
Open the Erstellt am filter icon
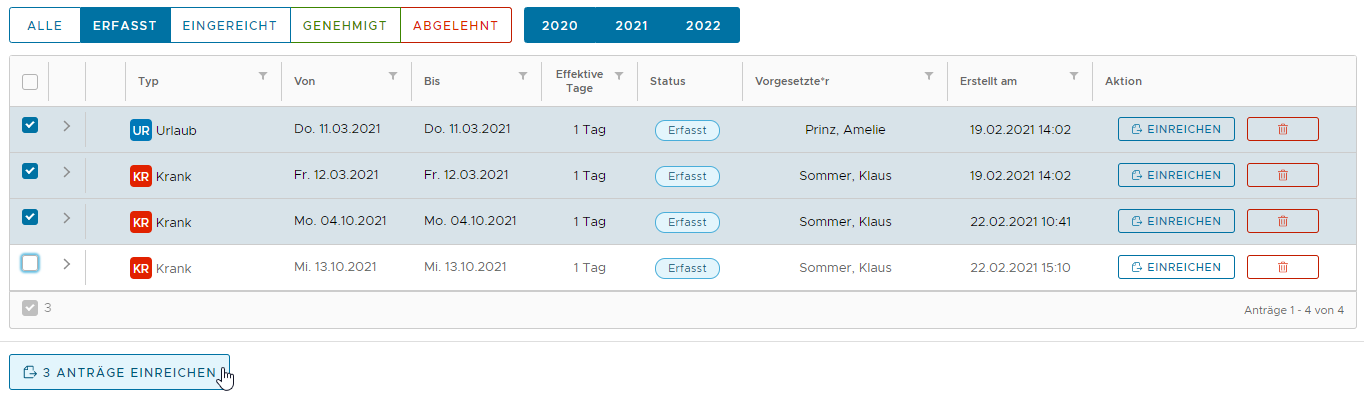(1074, 76)
